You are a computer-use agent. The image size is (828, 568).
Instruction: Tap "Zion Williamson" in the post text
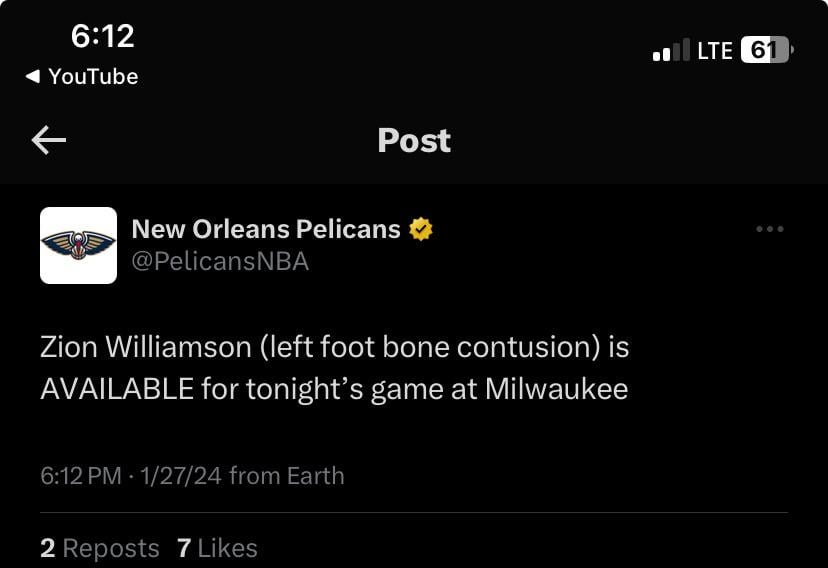click(x=145, y=347)
